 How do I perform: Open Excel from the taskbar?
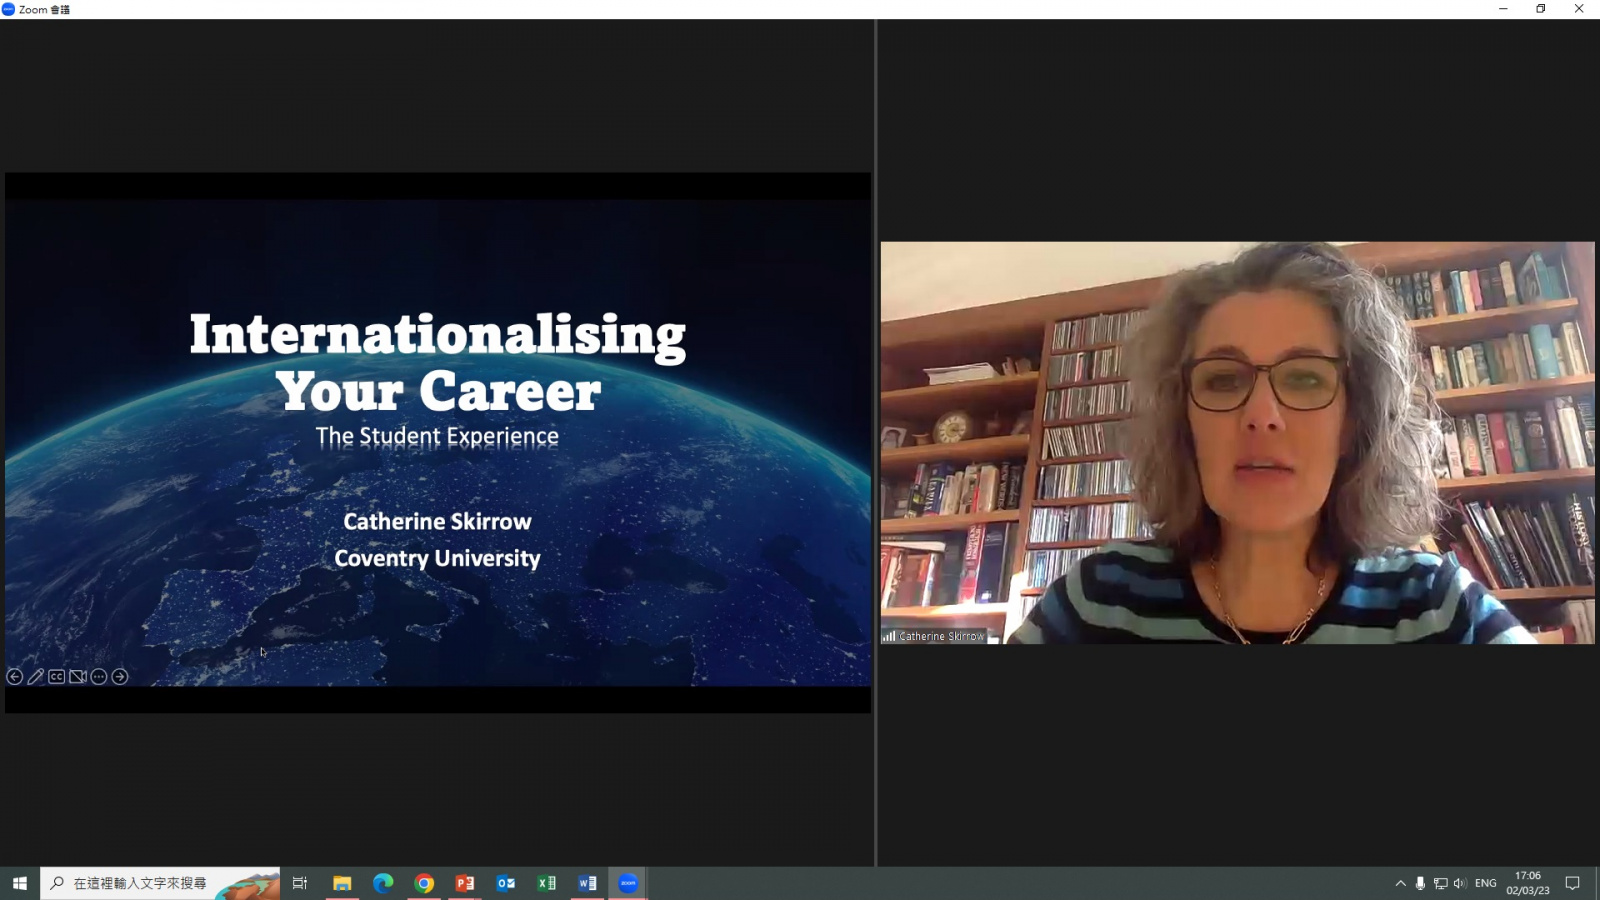(547, 883)
